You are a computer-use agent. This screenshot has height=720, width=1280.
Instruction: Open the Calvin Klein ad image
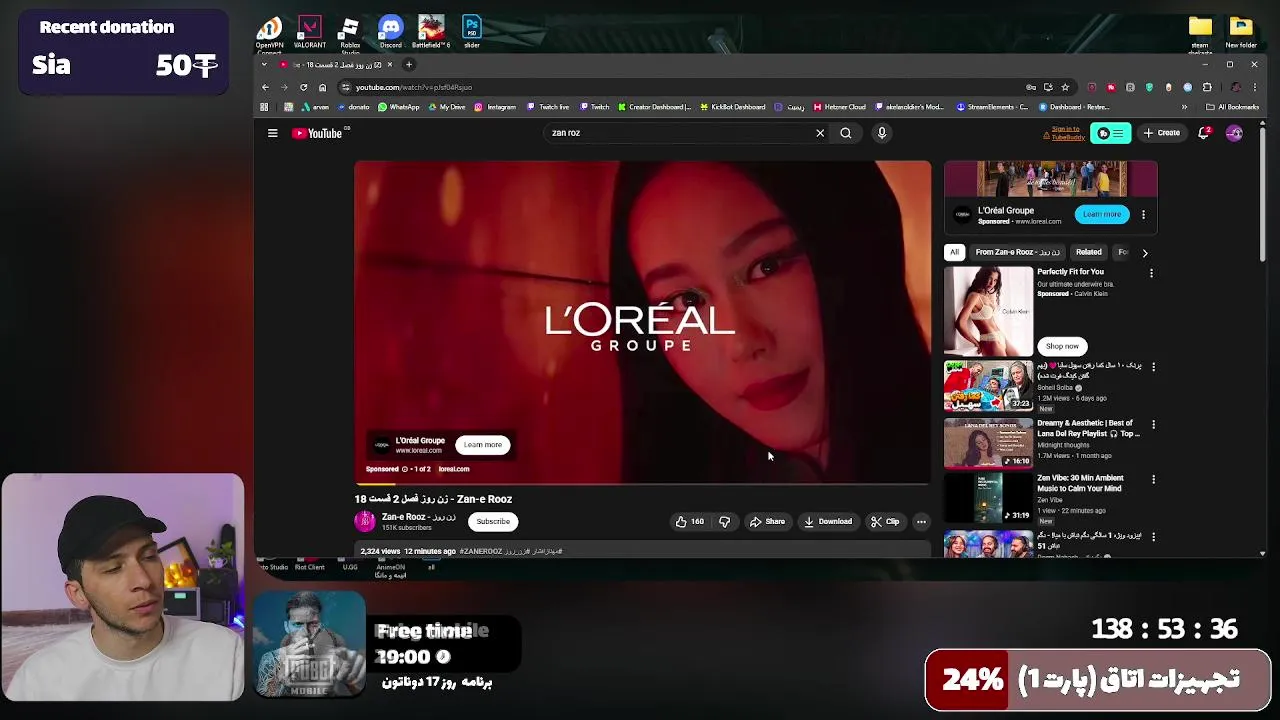tap(988, 310)
